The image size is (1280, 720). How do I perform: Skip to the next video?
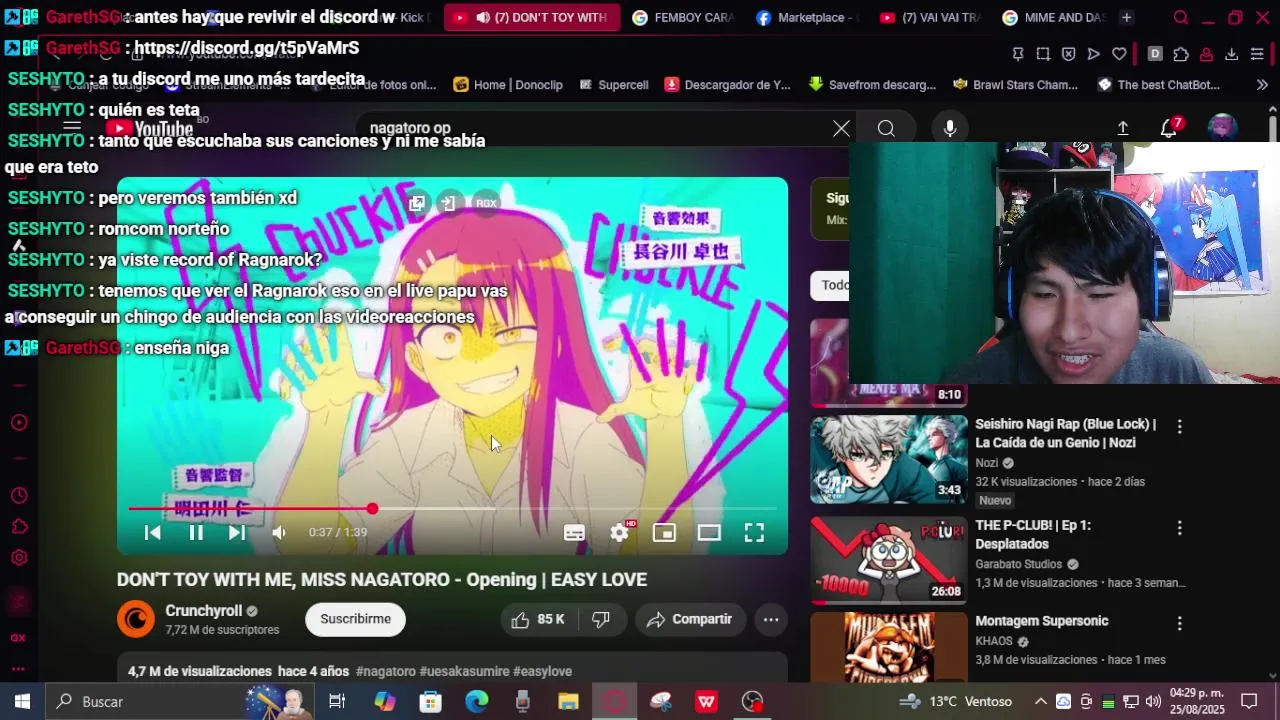tap(237, 533)
